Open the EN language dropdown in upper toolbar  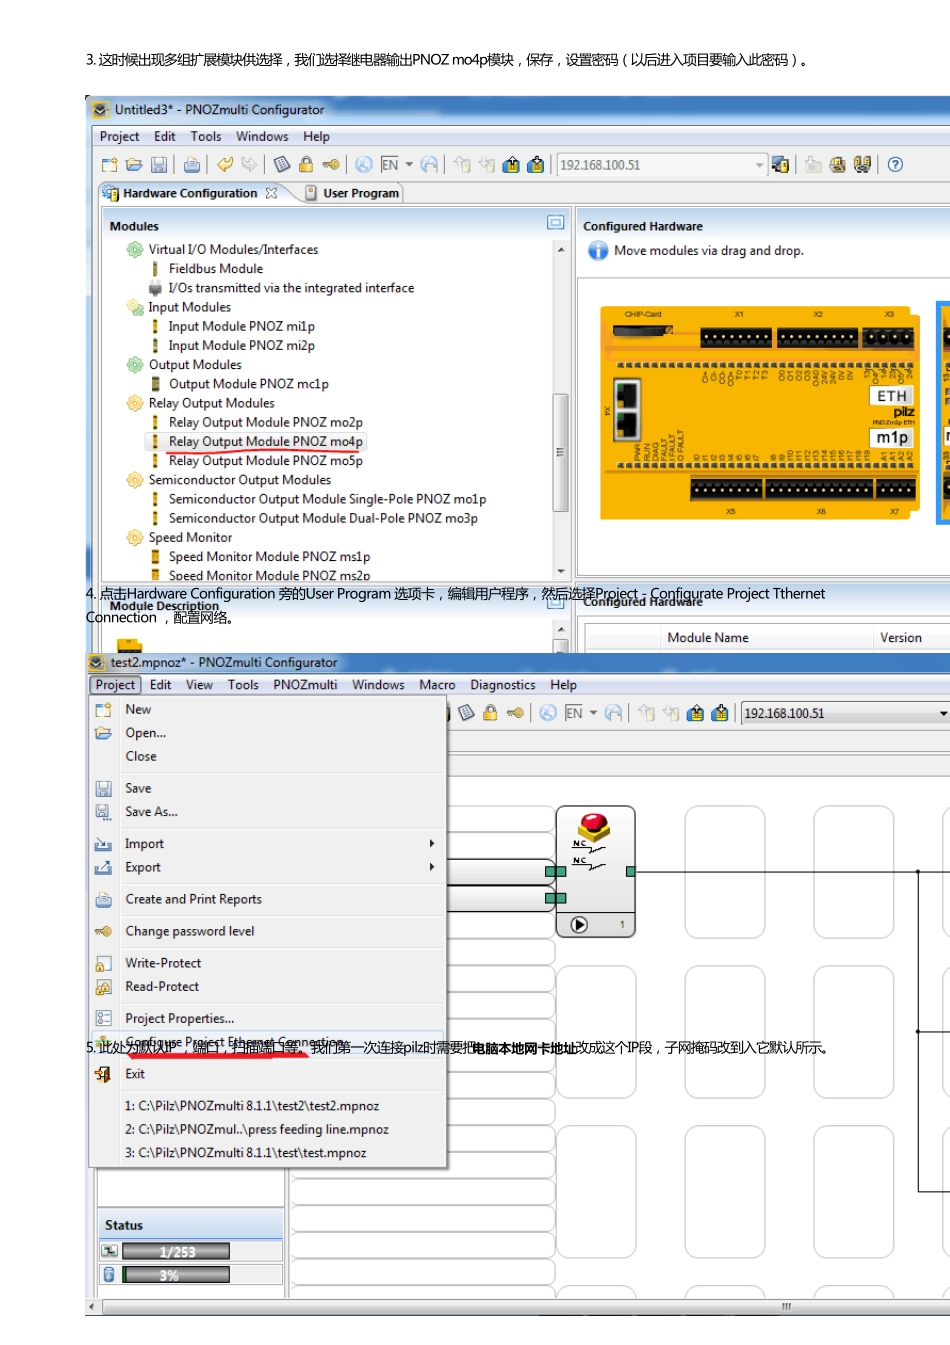point(408,165)
